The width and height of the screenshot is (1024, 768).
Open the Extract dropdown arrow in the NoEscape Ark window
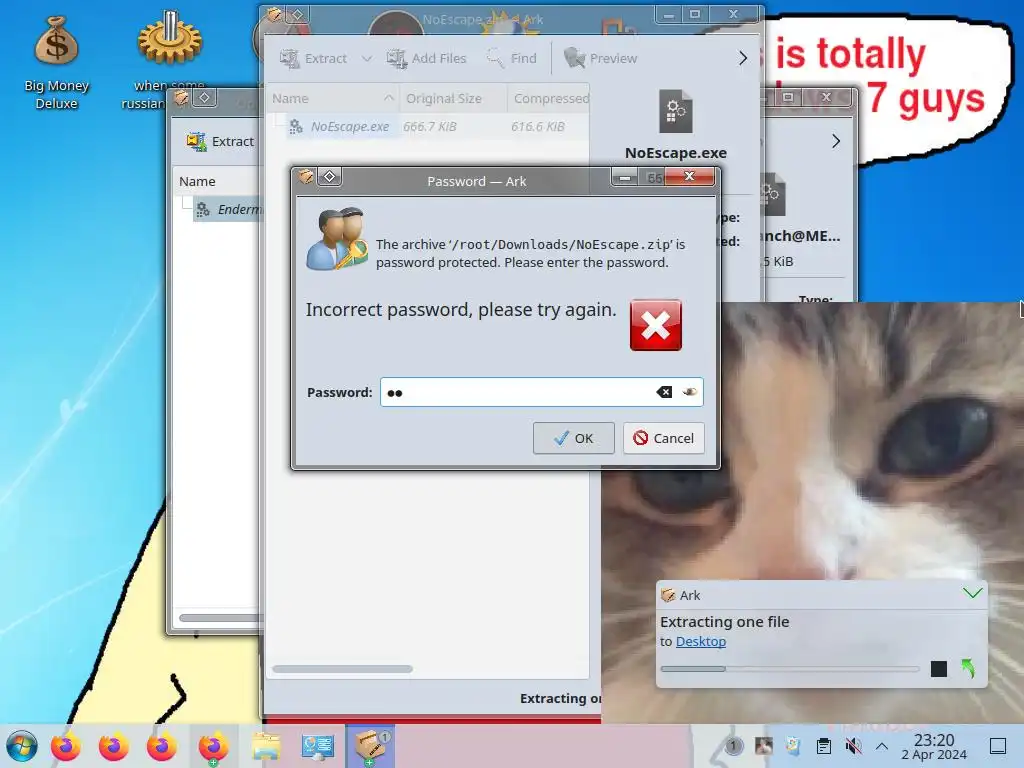click(367, 59)
